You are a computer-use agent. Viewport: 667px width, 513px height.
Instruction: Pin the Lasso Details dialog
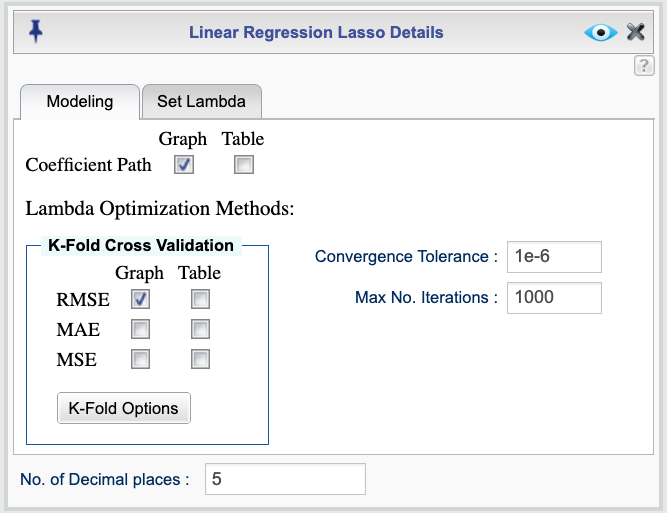[x=36, y=31]
